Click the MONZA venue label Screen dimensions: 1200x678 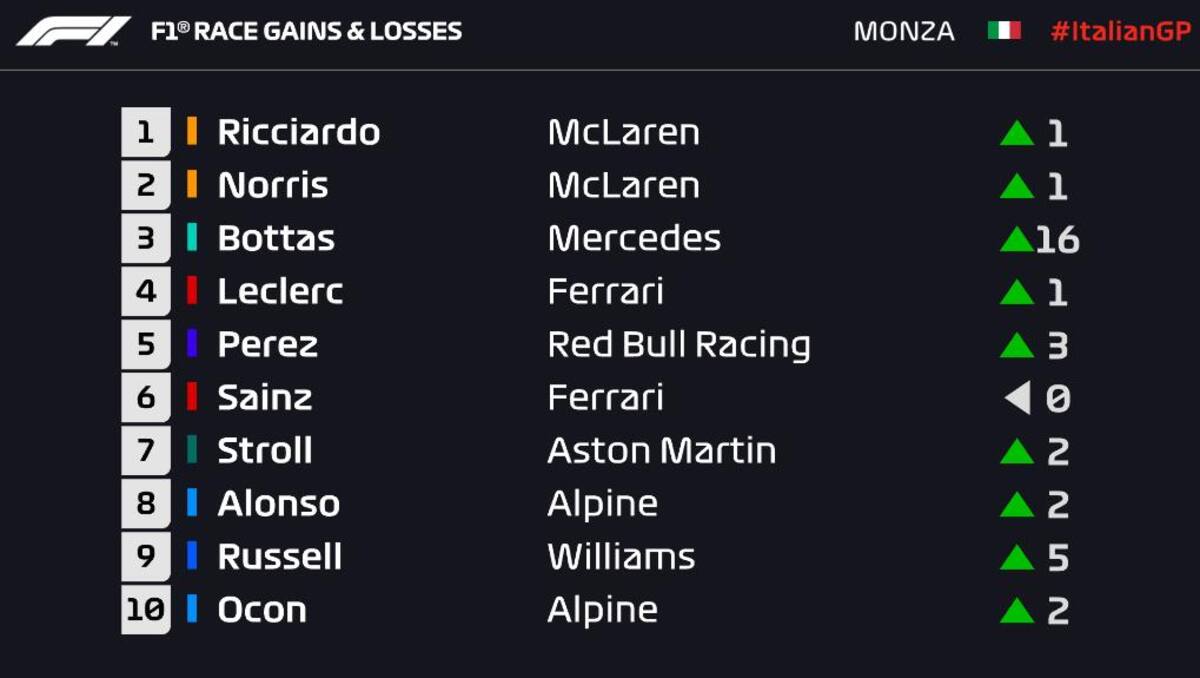(x=904, y=32)
